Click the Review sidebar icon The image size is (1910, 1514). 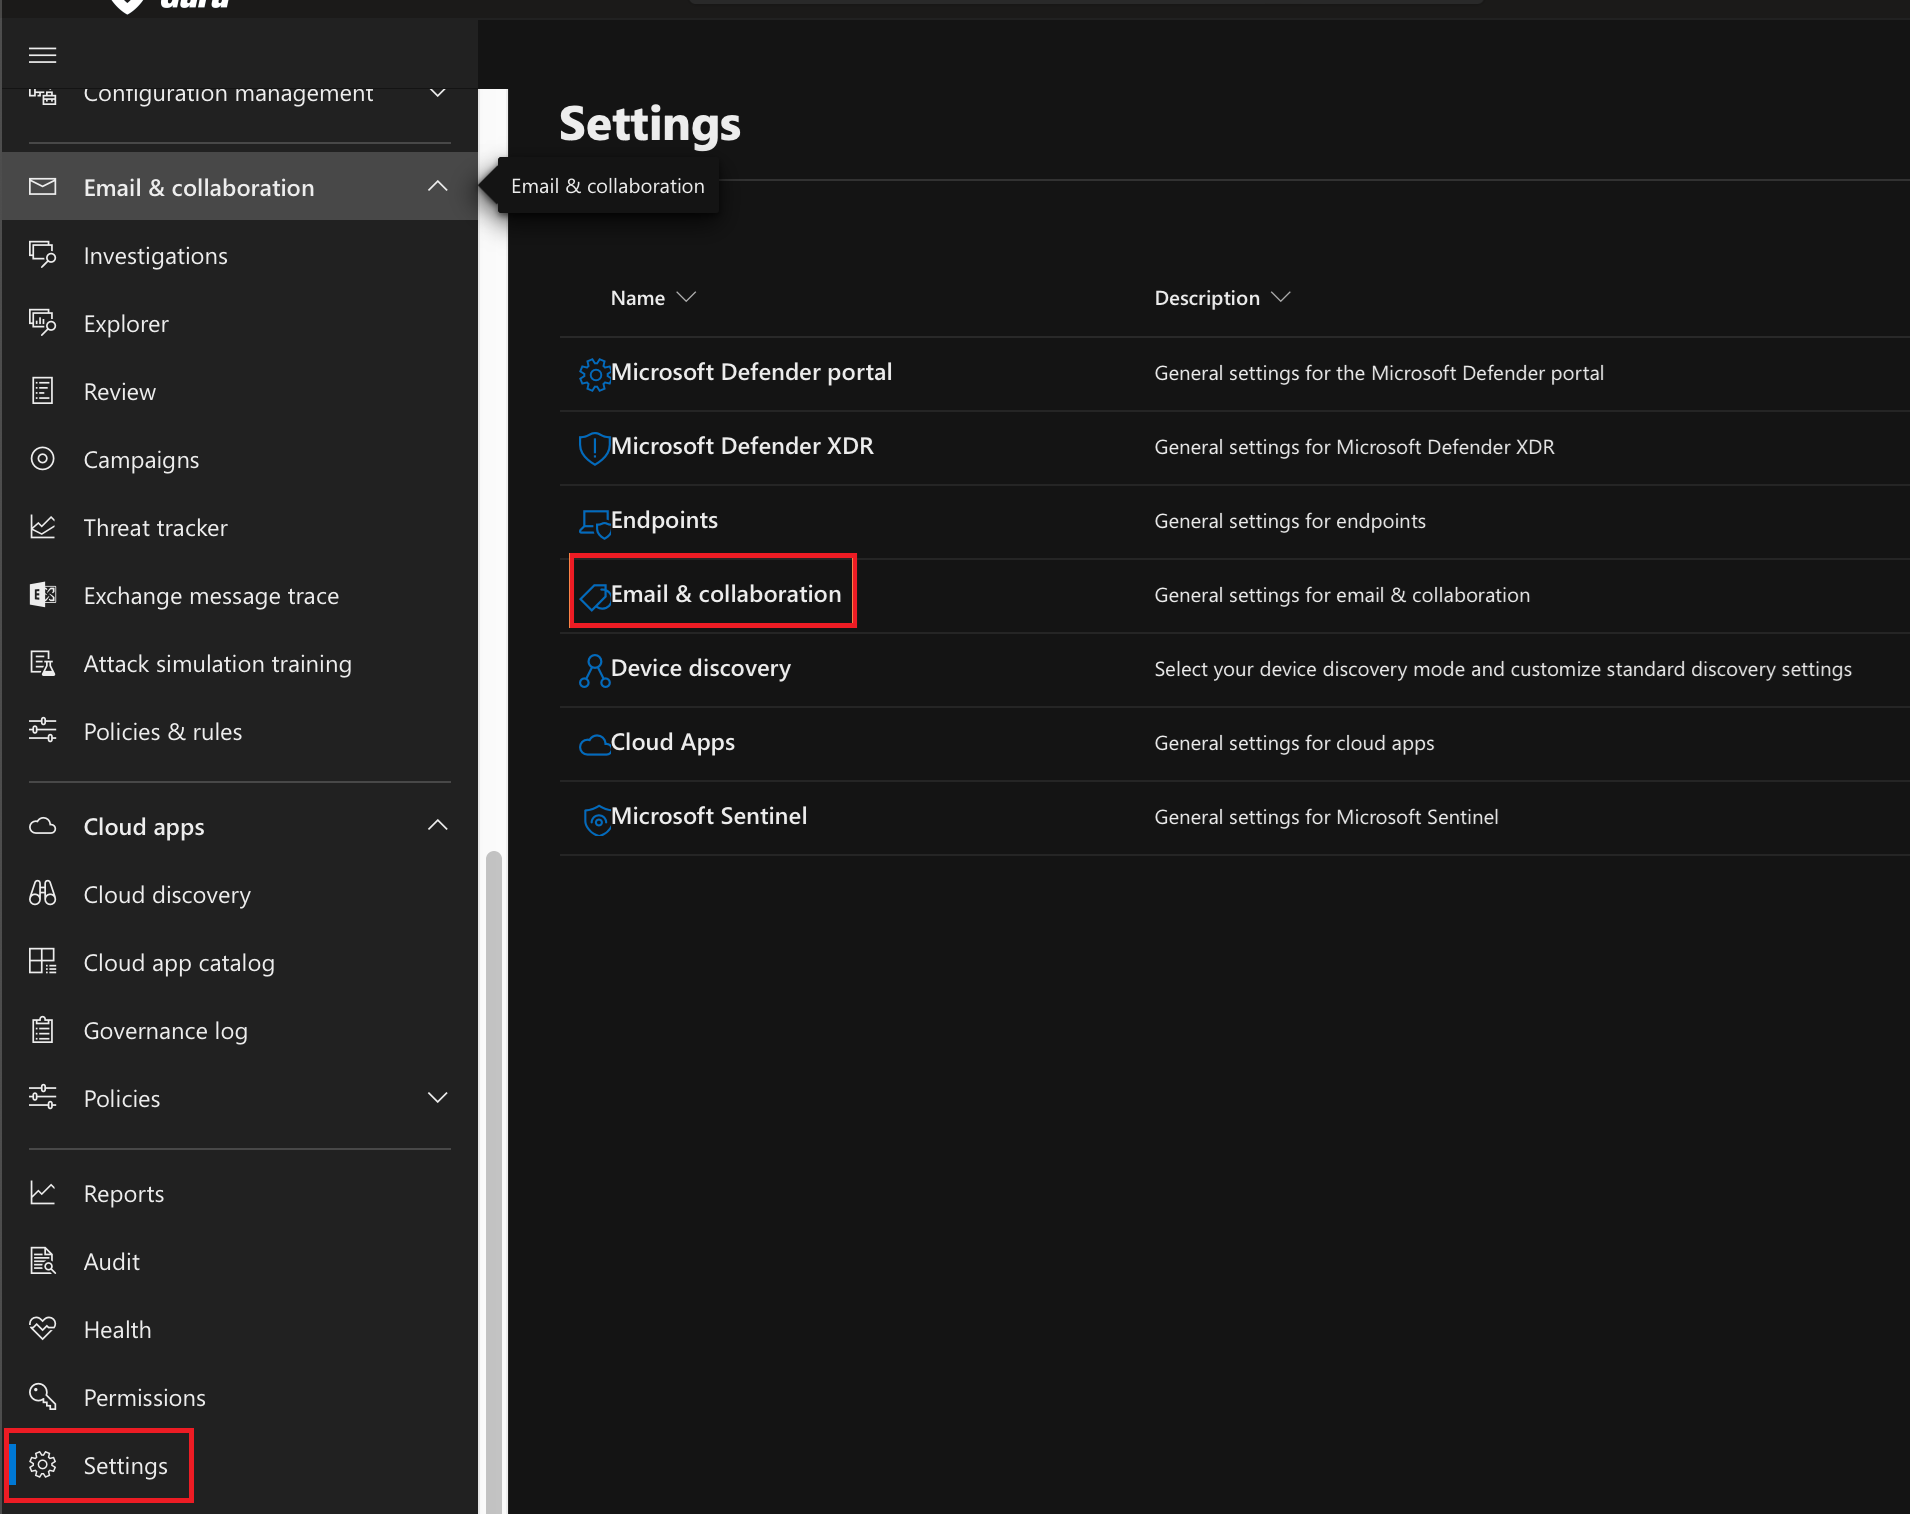(x=42, y=391)
